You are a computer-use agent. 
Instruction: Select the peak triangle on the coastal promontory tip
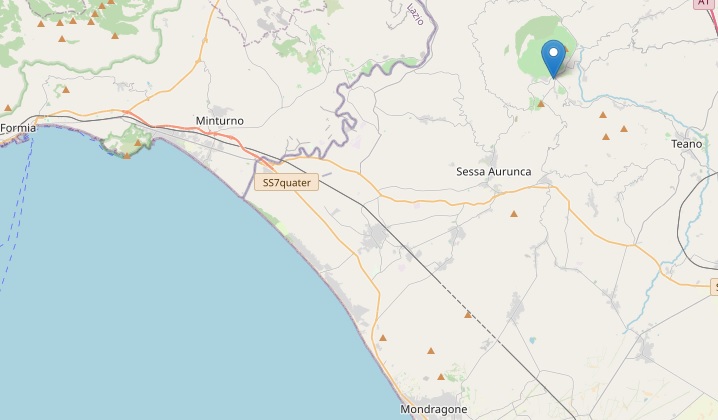coord(127,156)
